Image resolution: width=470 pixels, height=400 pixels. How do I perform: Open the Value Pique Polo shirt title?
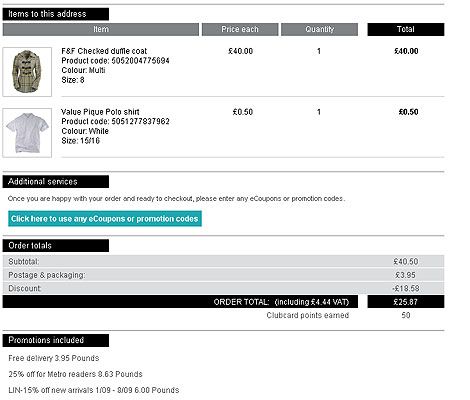click(x=100, y=112)
